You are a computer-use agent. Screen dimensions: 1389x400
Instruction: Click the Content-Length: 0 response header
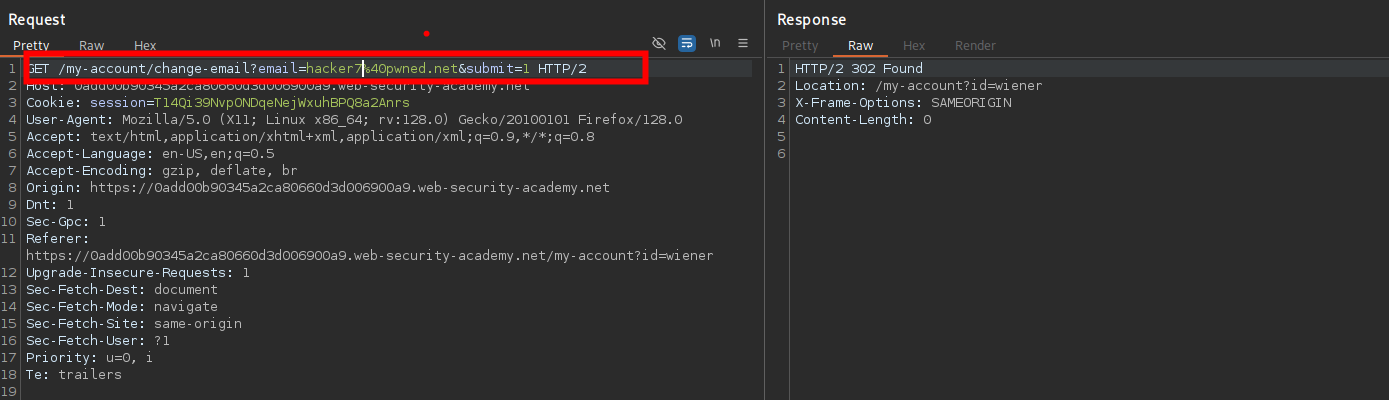tap(862, 120)
